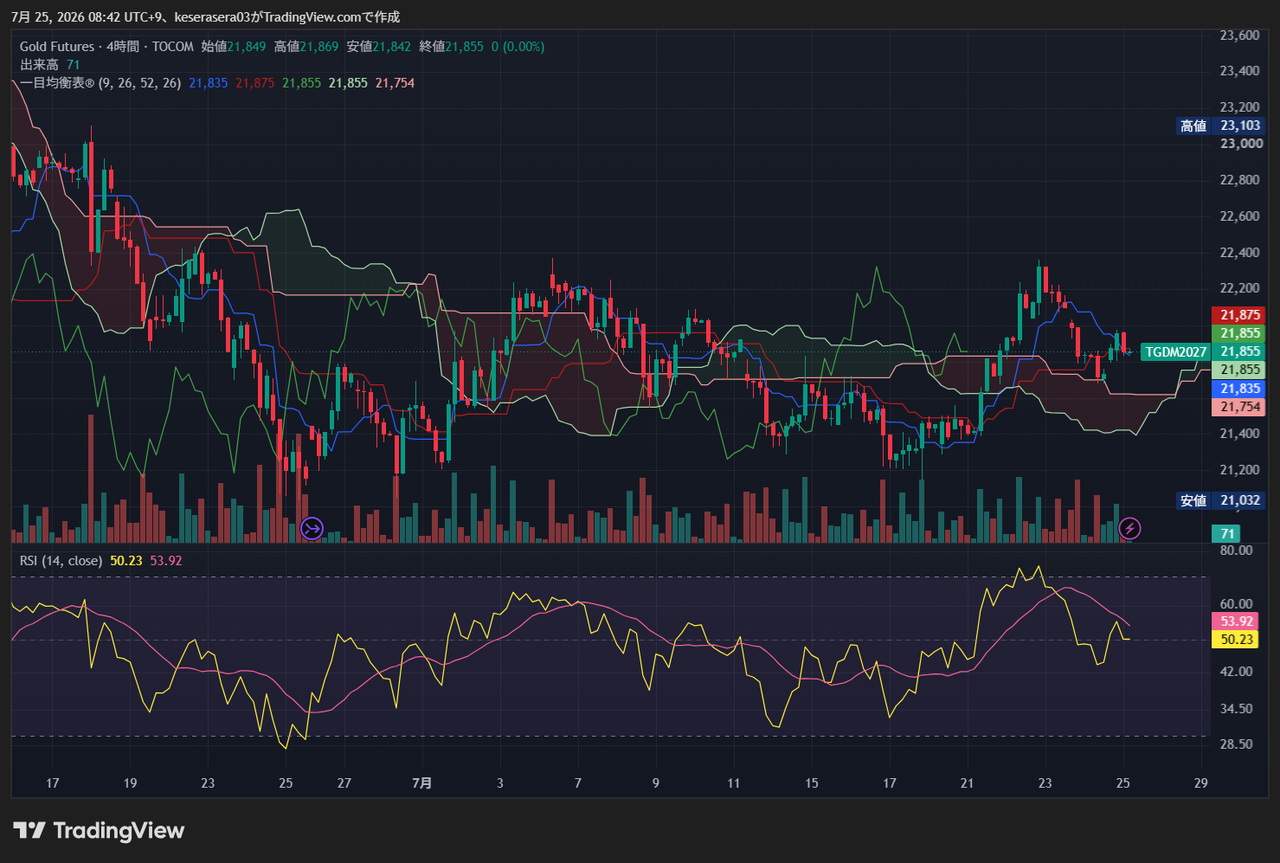The width and height of the screenshot is (1280, 863).
Task: Click the 0 (0.00%) change value
Action: pyautogui.click(x=518, y=46)
